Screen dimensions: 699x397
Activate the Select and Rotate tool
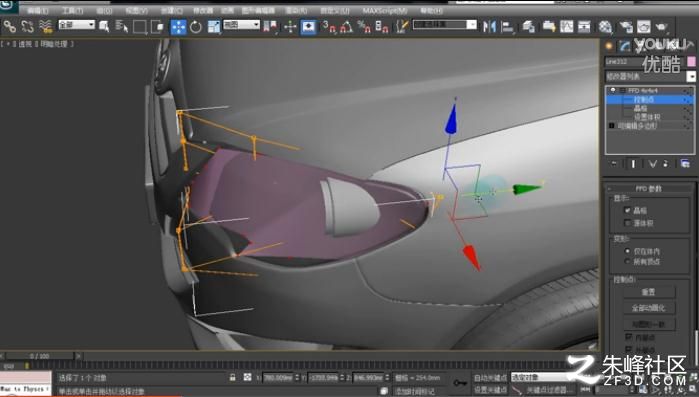(x=196, y=27)
